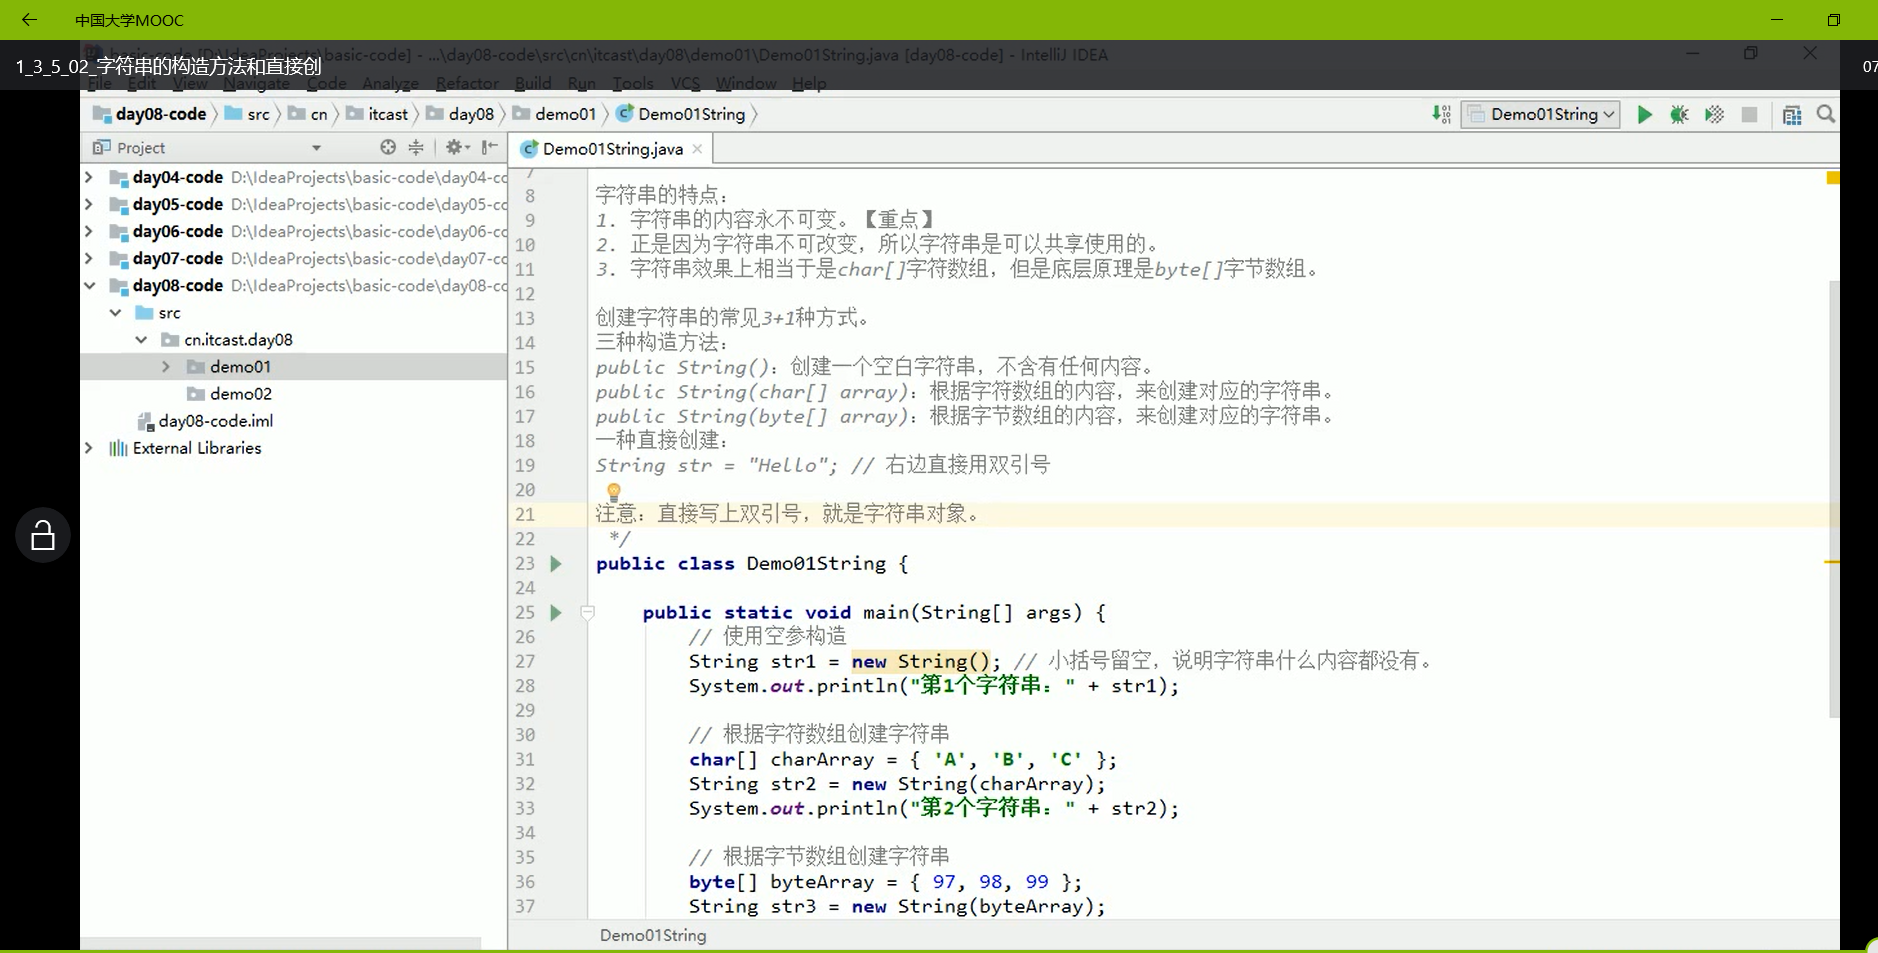Expand the day05-code module
Image resolution: width=1878 pixels, height=953 pixels.
coord(89,204)
